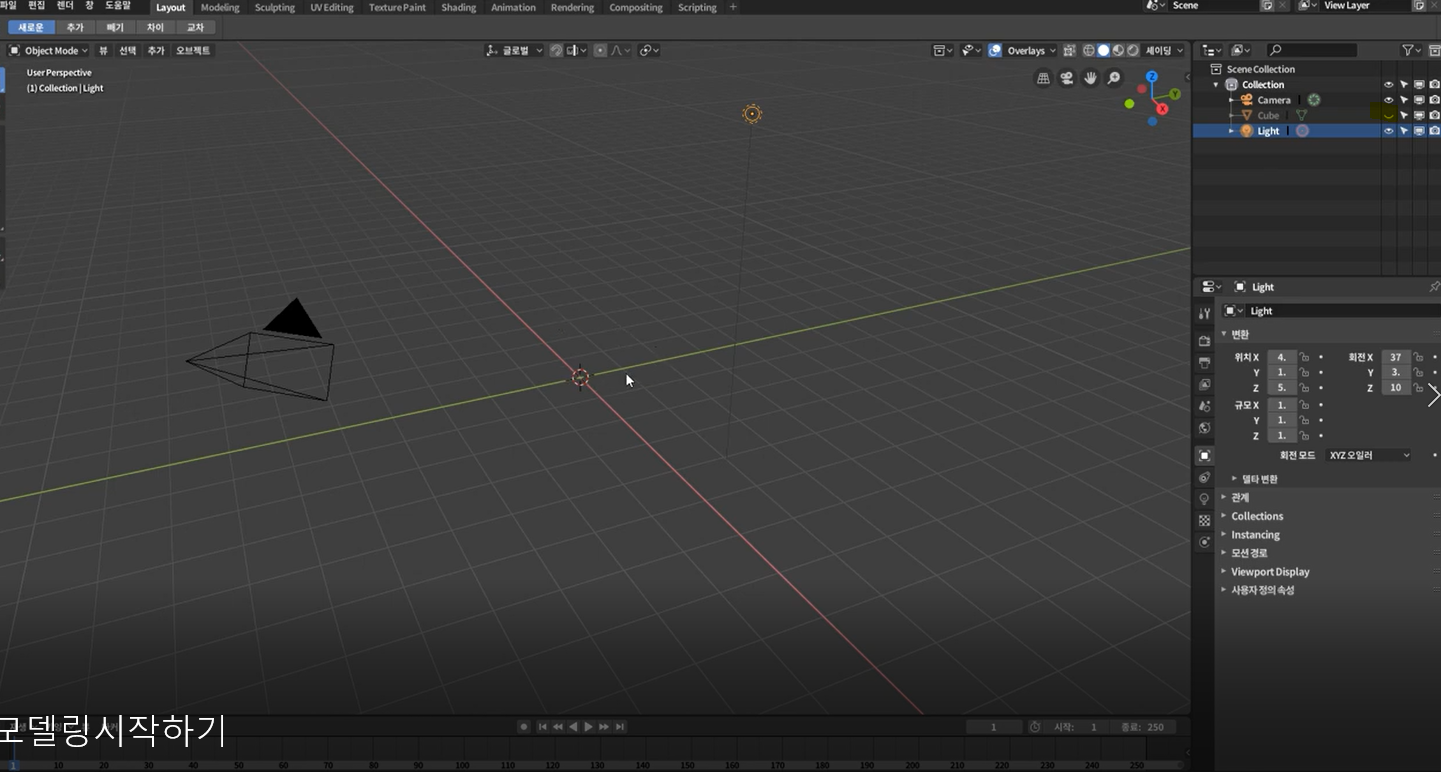Open the Texture properties tab (checker icon)
The image size is (1441, 772).
(x=1204, y=520)
